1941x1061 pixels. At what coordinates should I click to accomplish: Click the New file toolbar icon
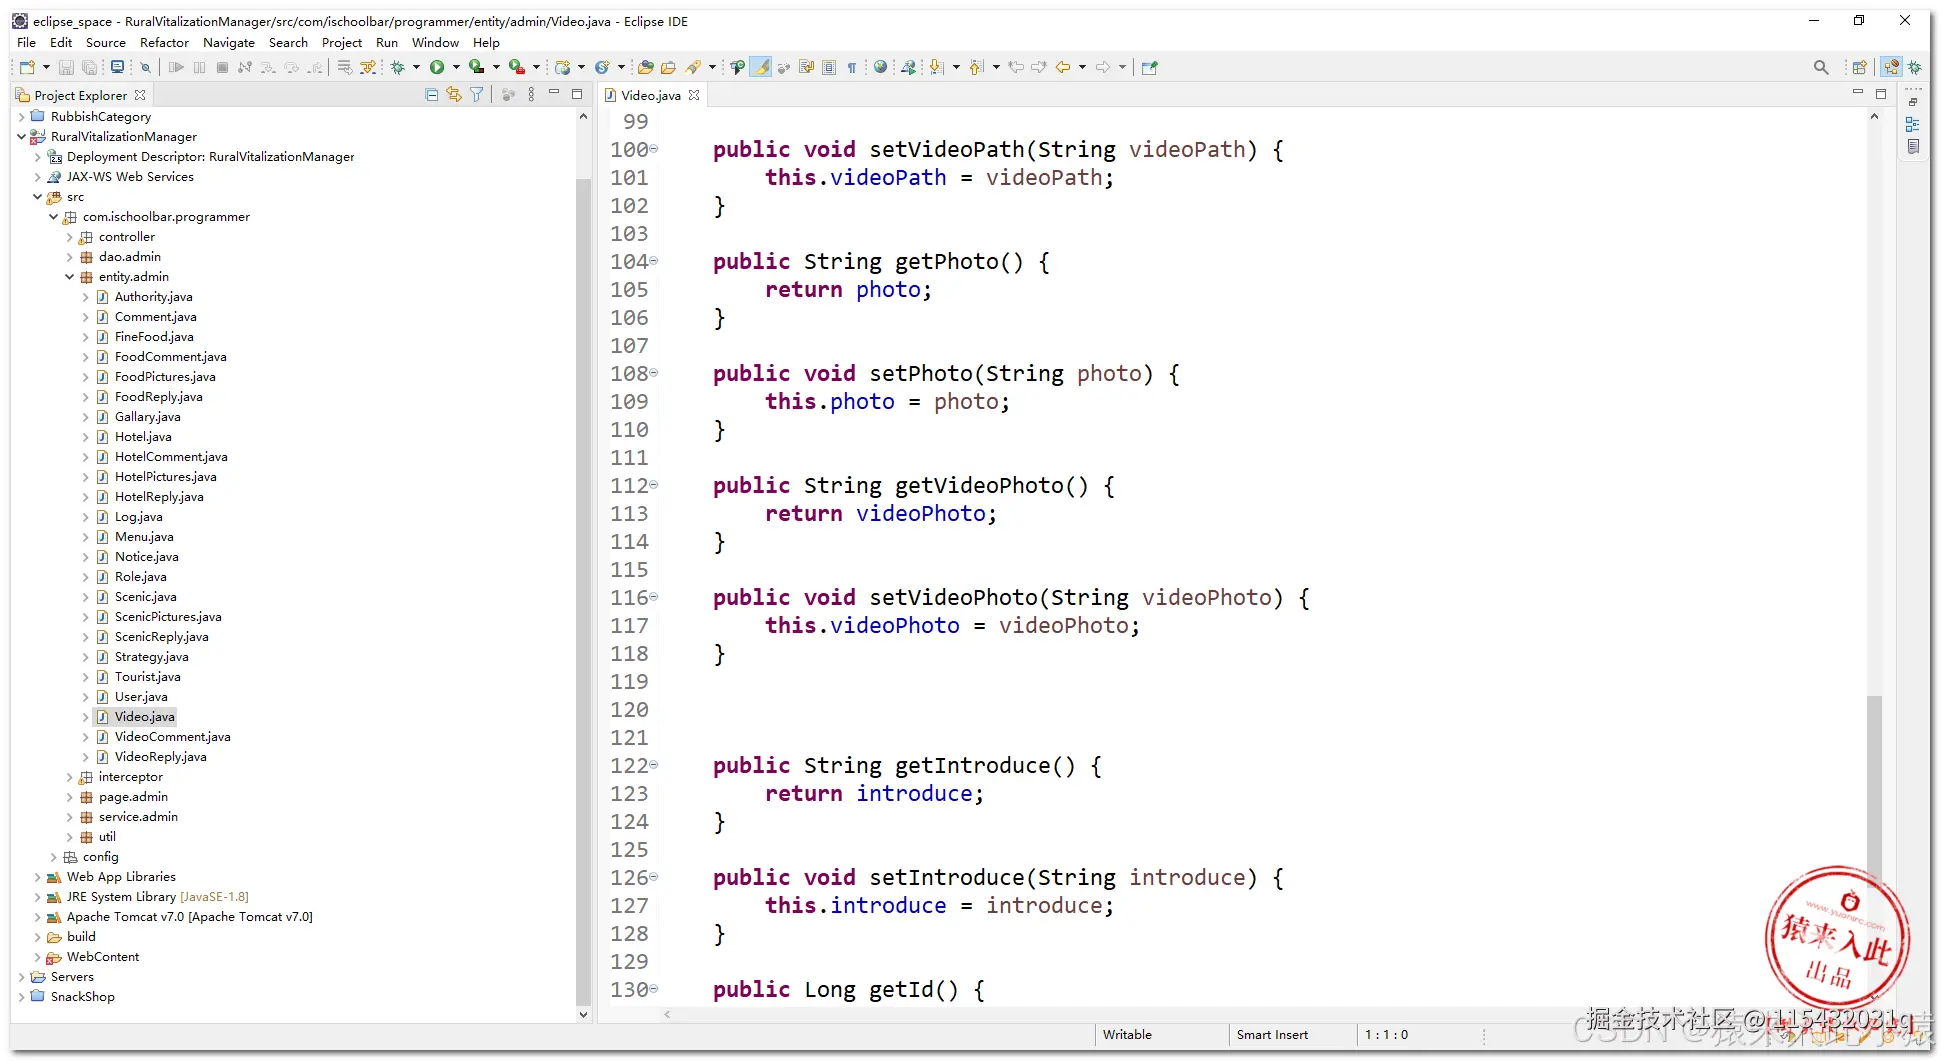(27, 67)
